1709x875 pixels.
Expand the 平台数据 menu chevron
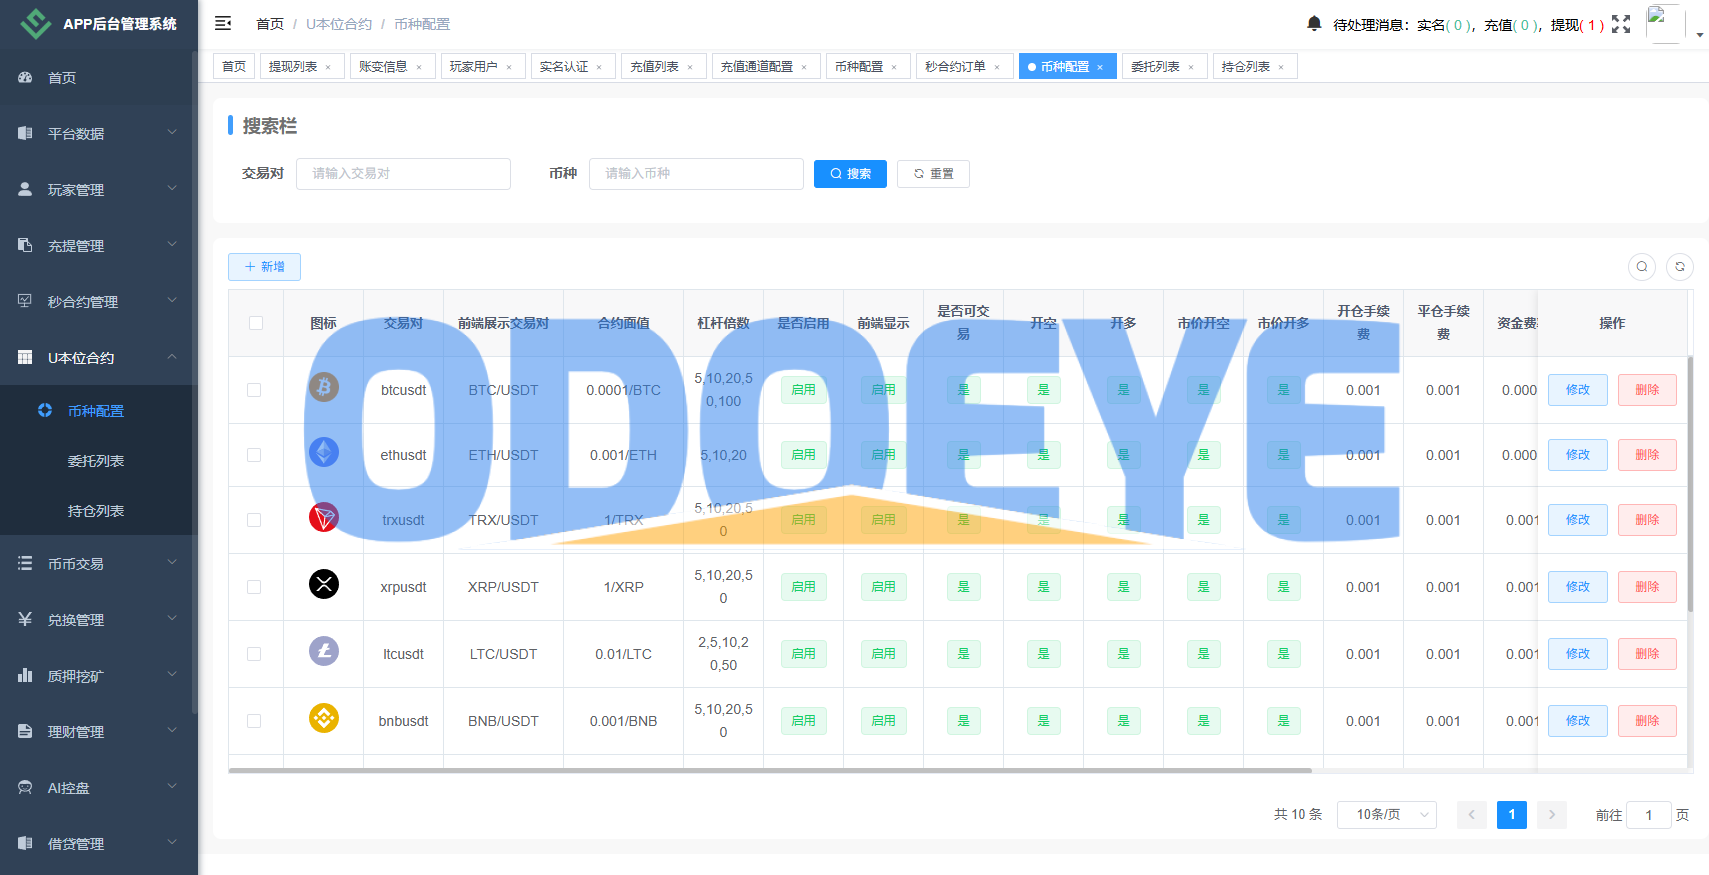(172, 132)
